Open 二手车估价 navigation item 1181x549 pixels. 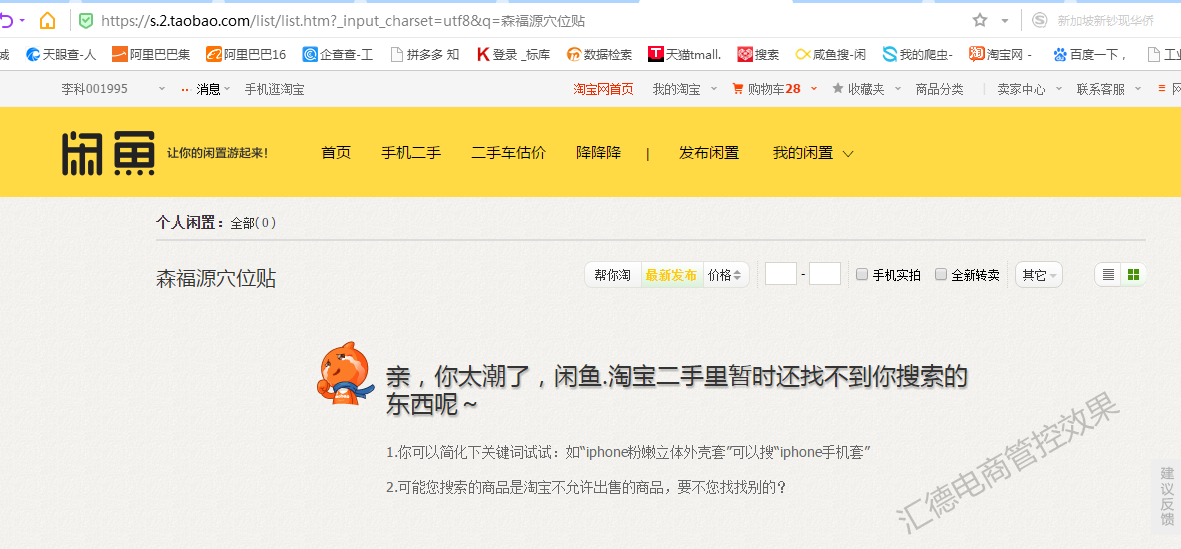(x=508, y=153)
